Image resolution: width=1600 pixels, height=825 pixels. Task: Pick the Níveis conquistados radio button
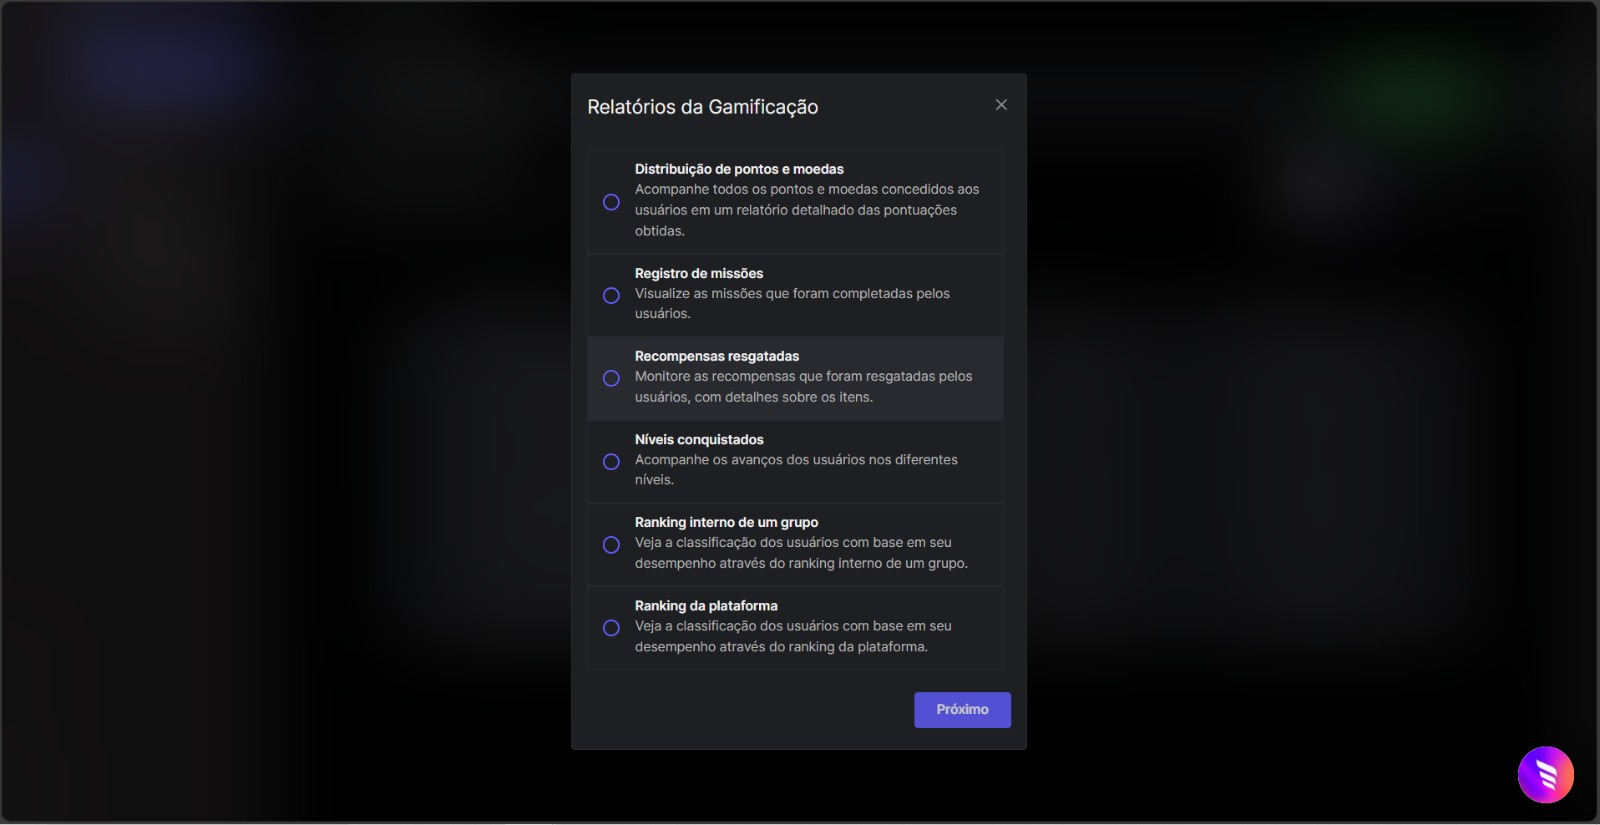(611, 462)
